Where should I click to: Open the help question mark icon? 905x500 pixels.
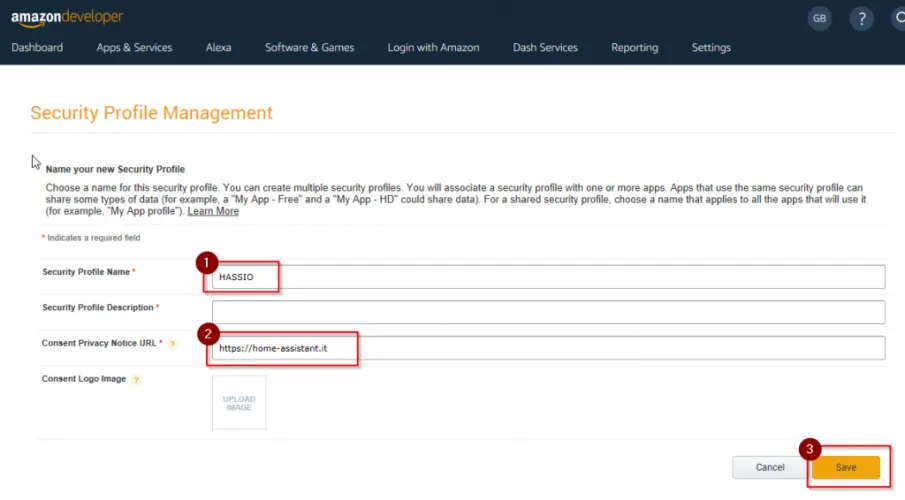(861, 18)
